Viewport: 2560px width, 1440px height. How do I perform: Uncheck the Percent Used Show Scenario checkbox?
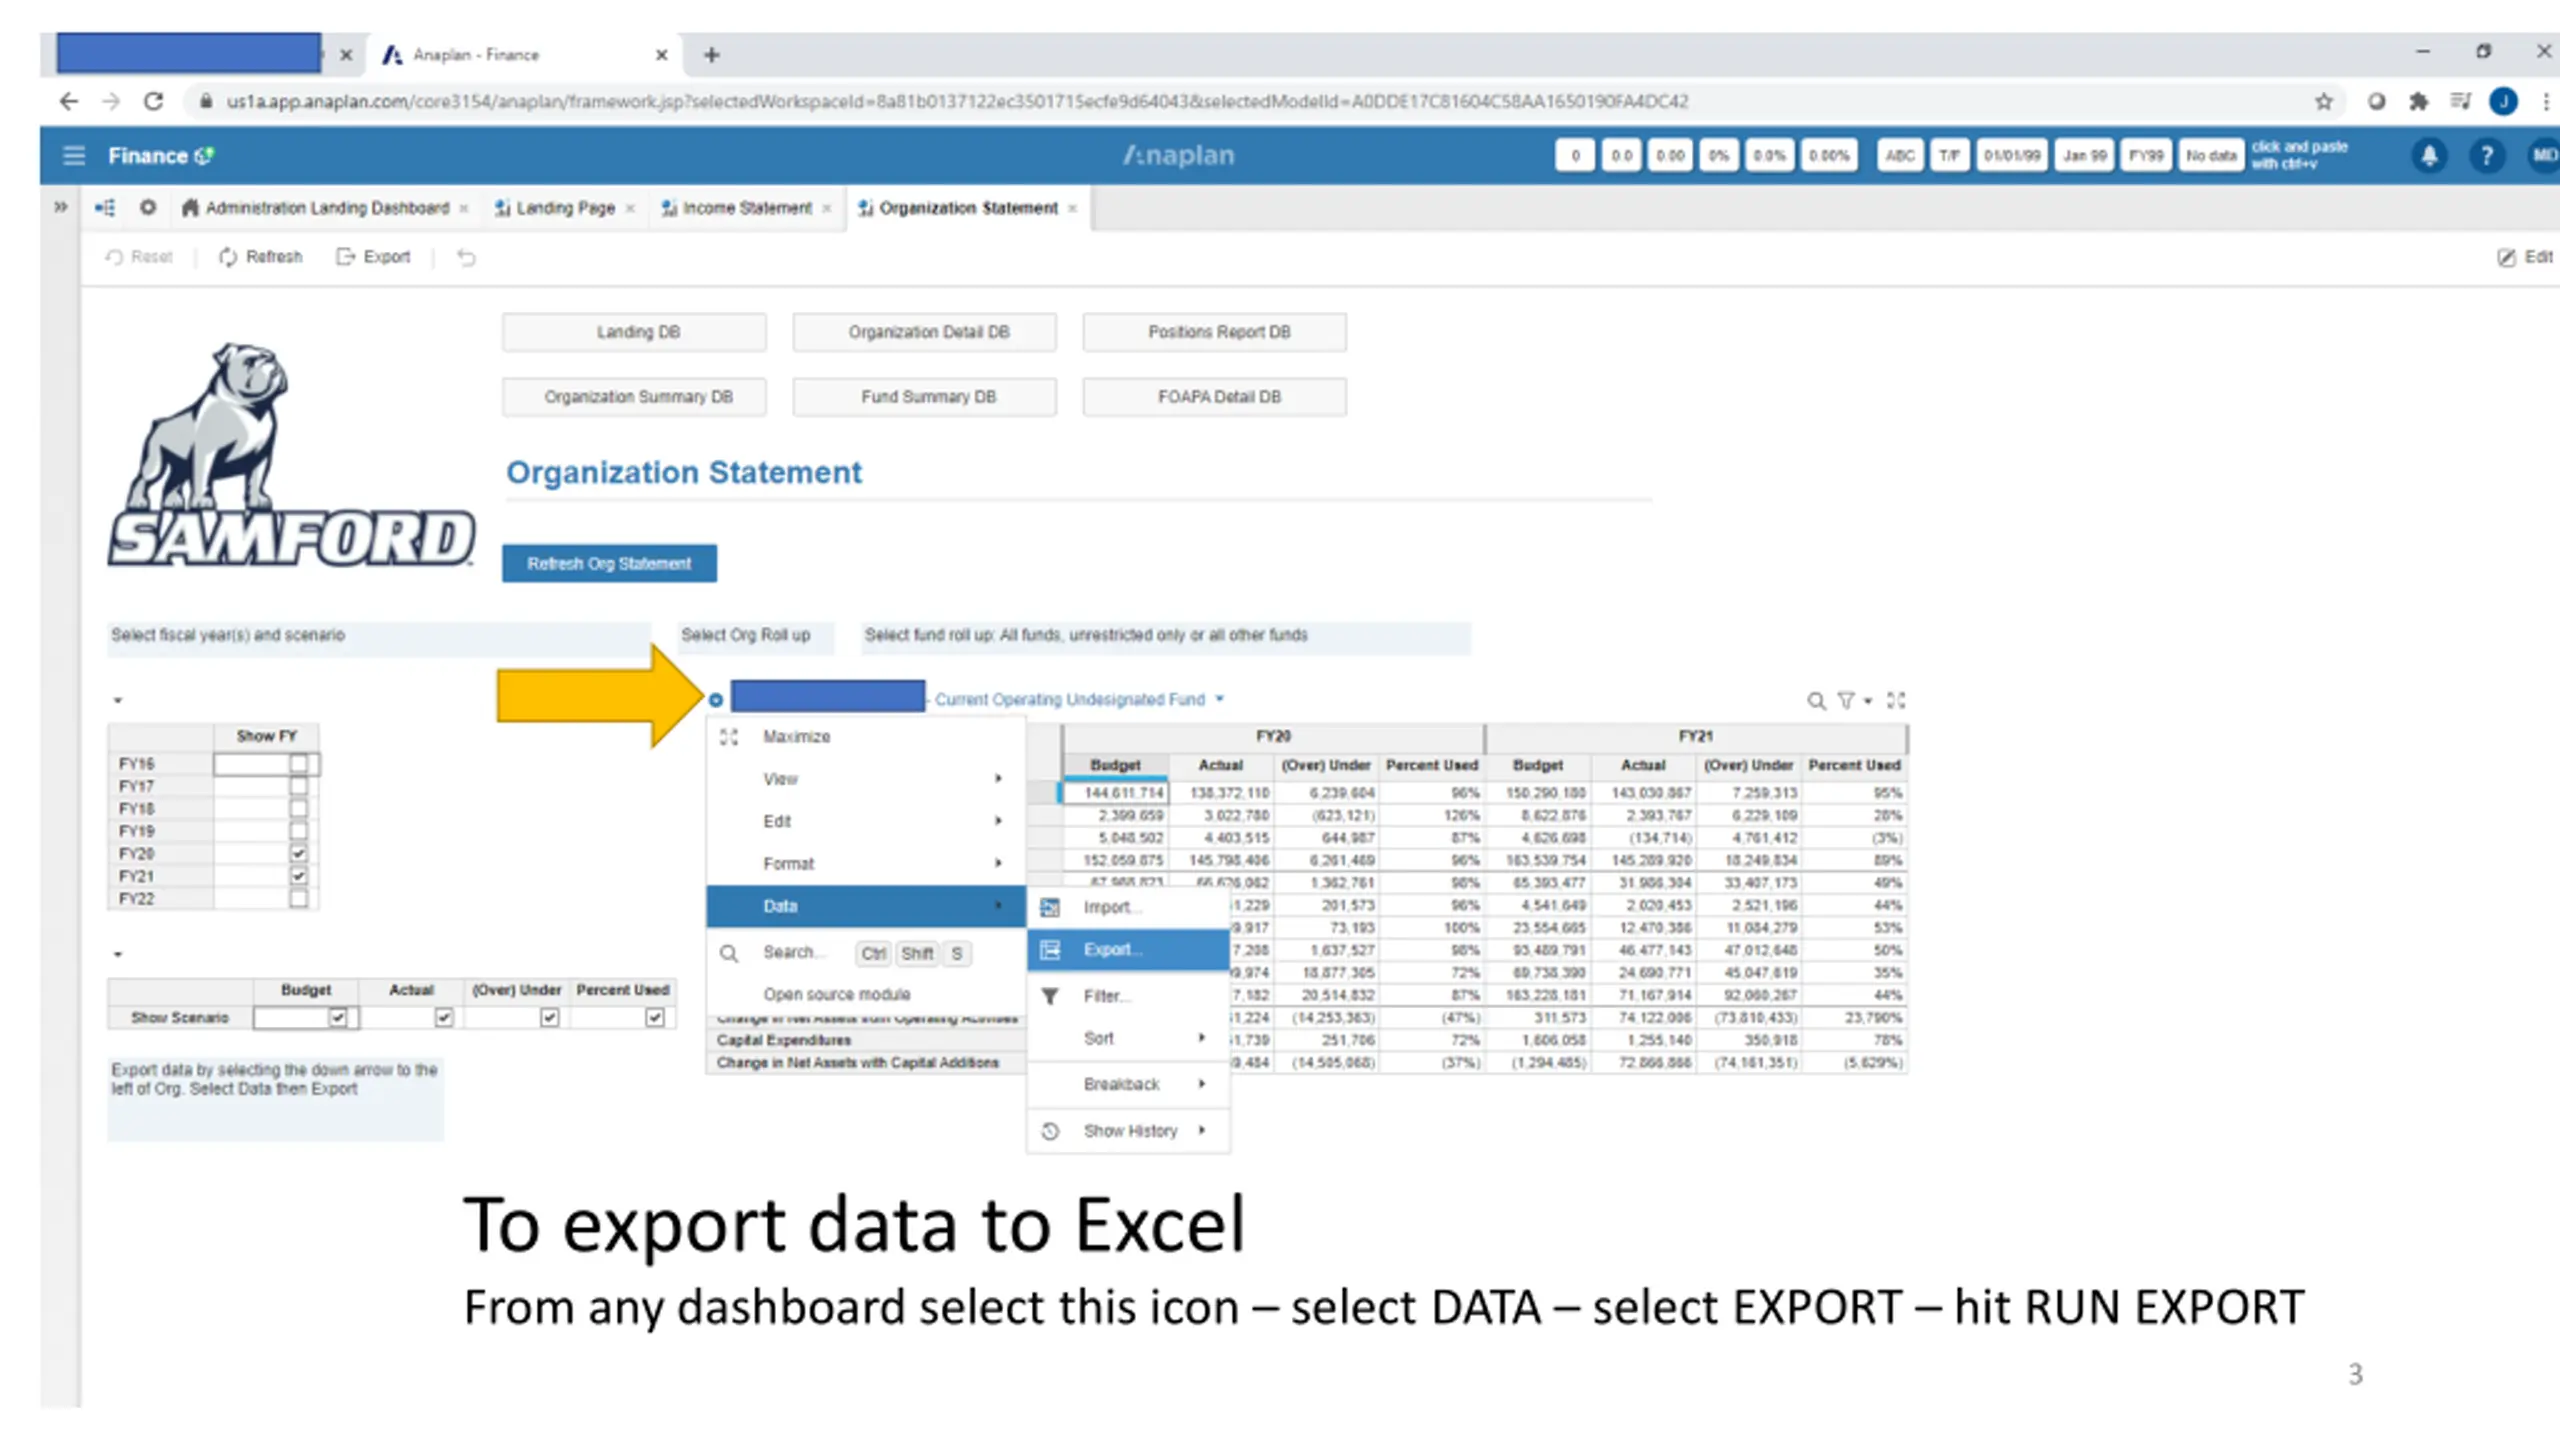coord(655,1018)
